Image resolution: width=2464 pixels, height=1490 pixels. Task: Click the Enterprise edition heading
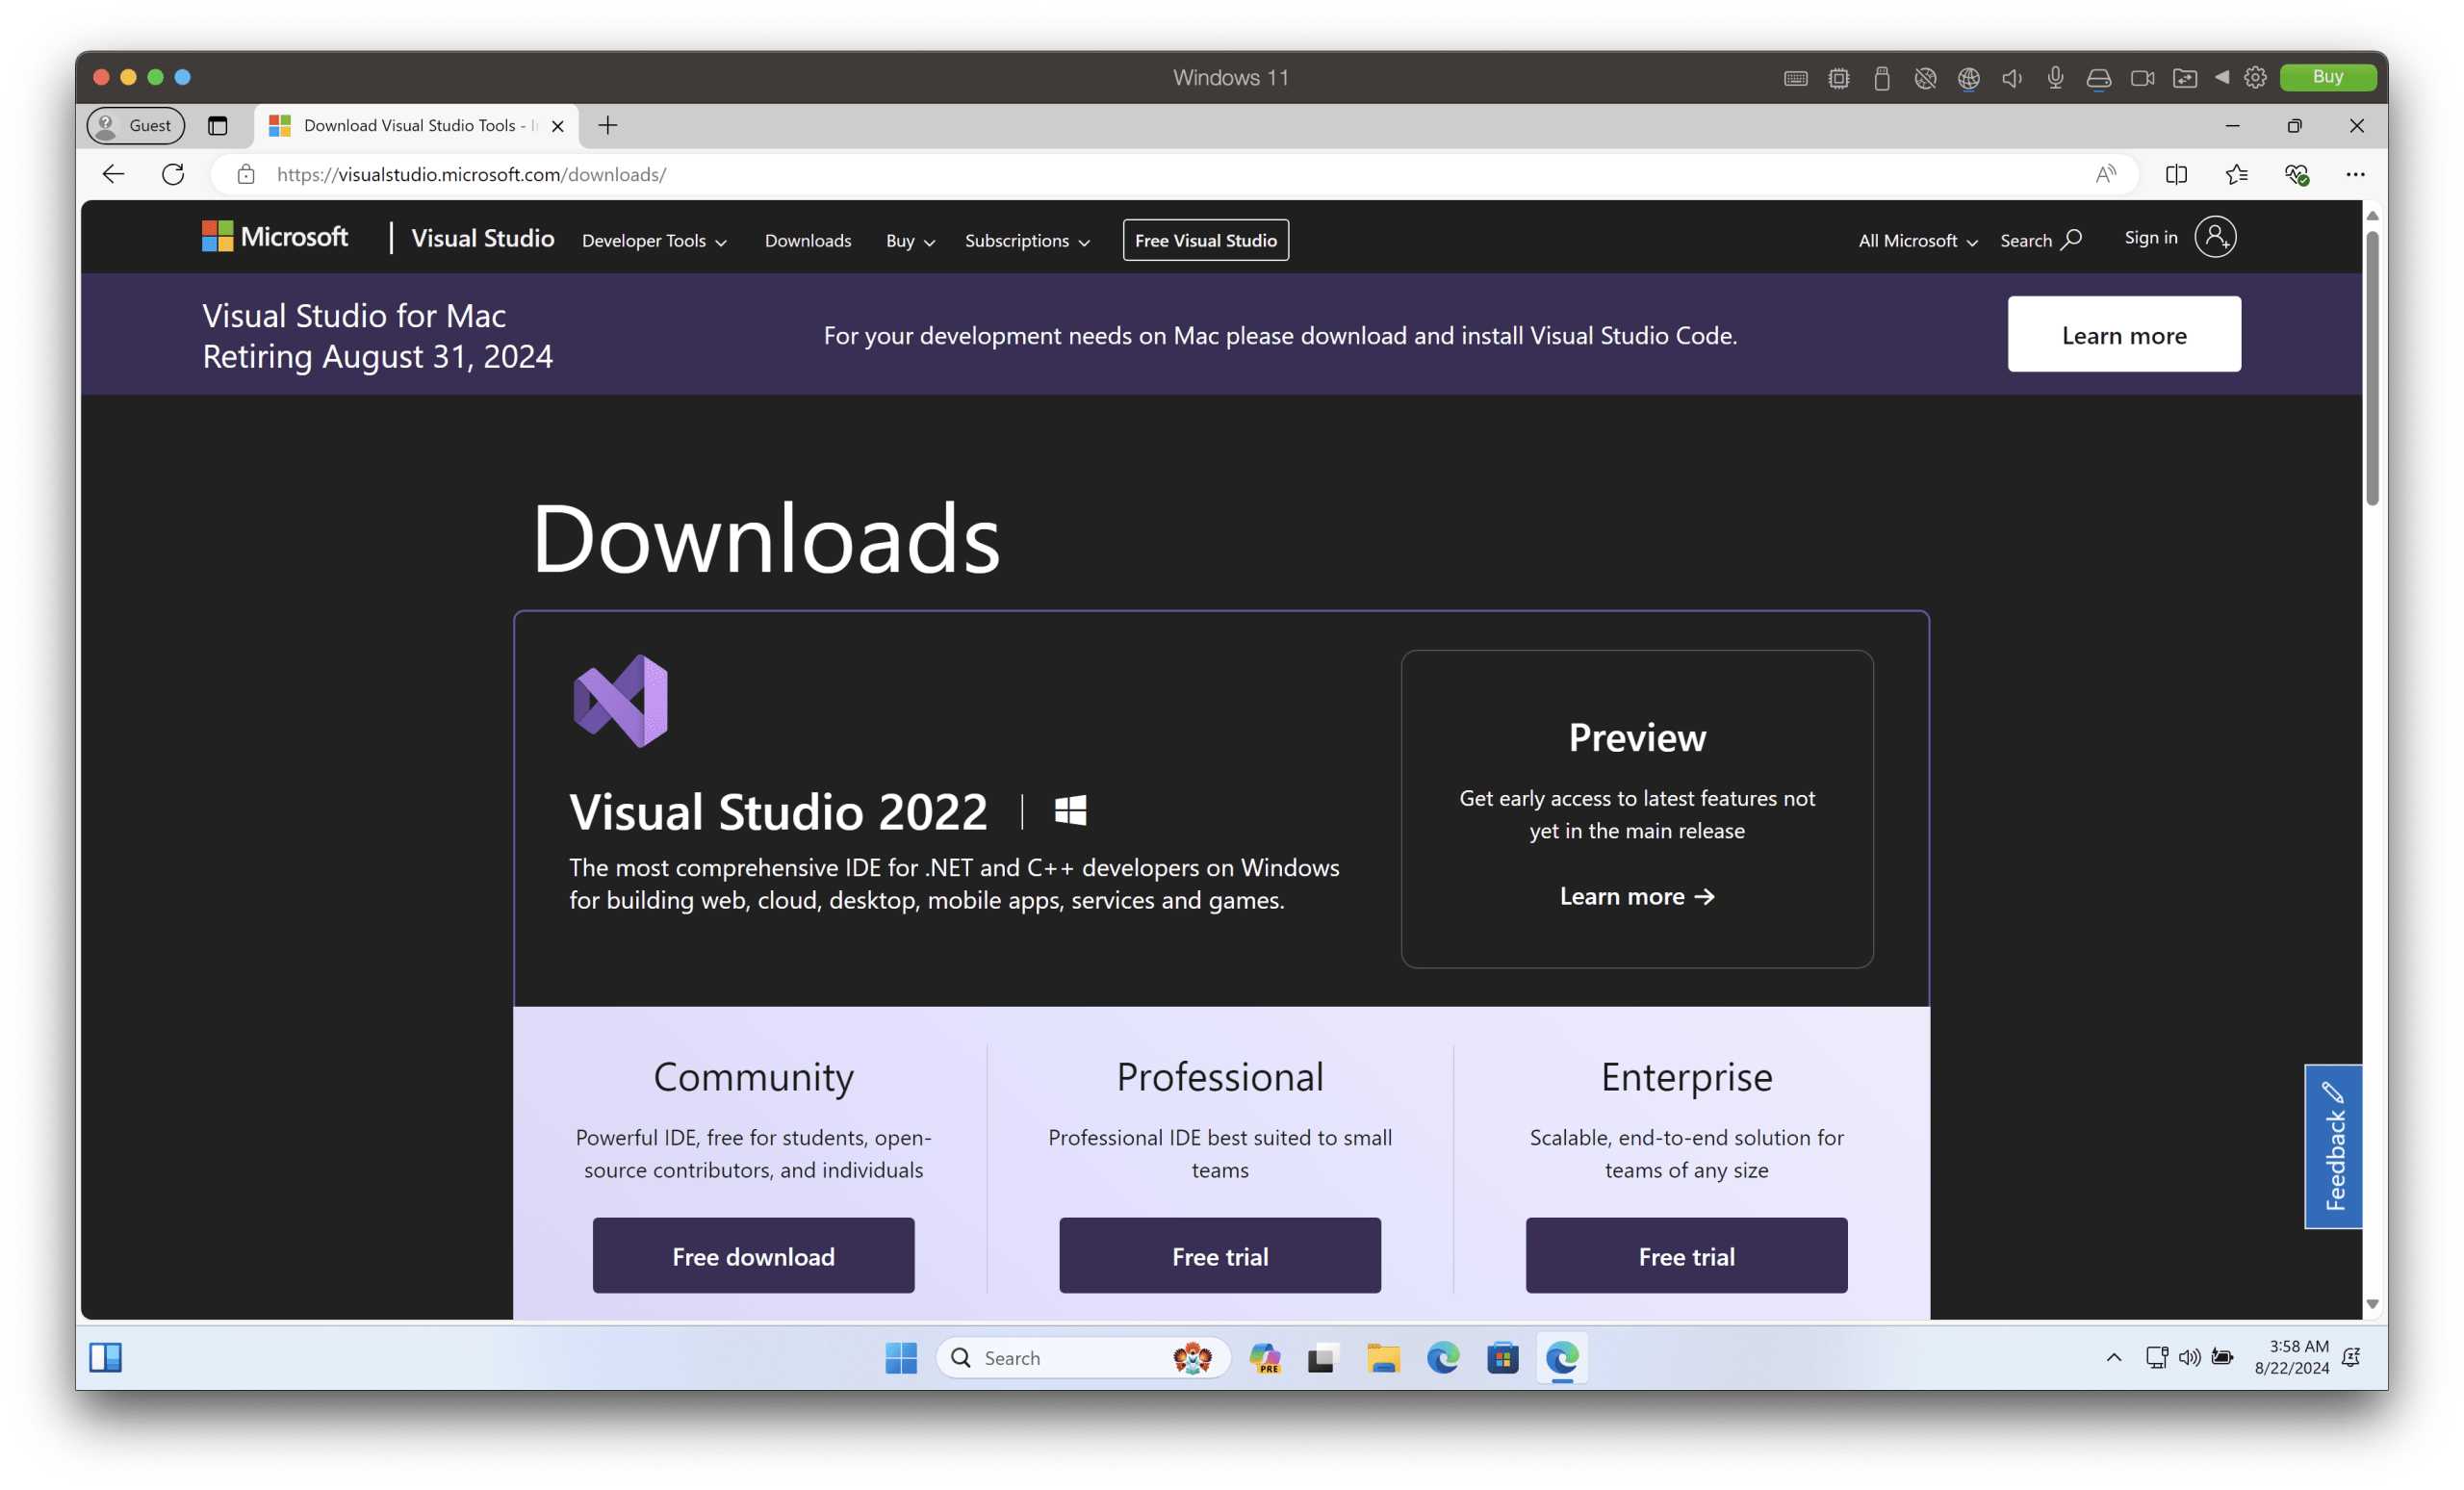click(x=1686, y=1077)
